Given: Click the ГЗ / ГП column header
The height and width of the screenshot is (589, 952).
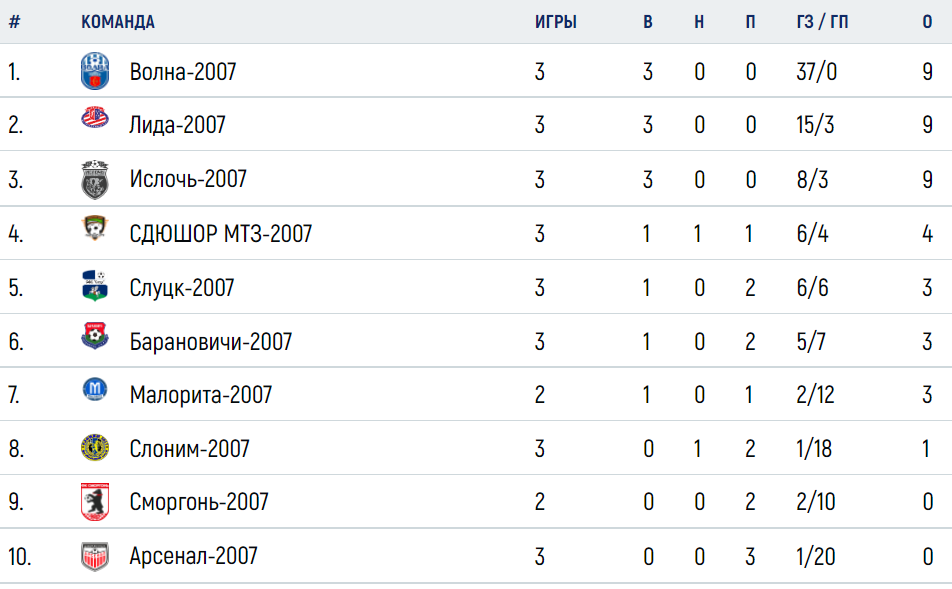Looking at the screenshot, I should coord(822,22).
